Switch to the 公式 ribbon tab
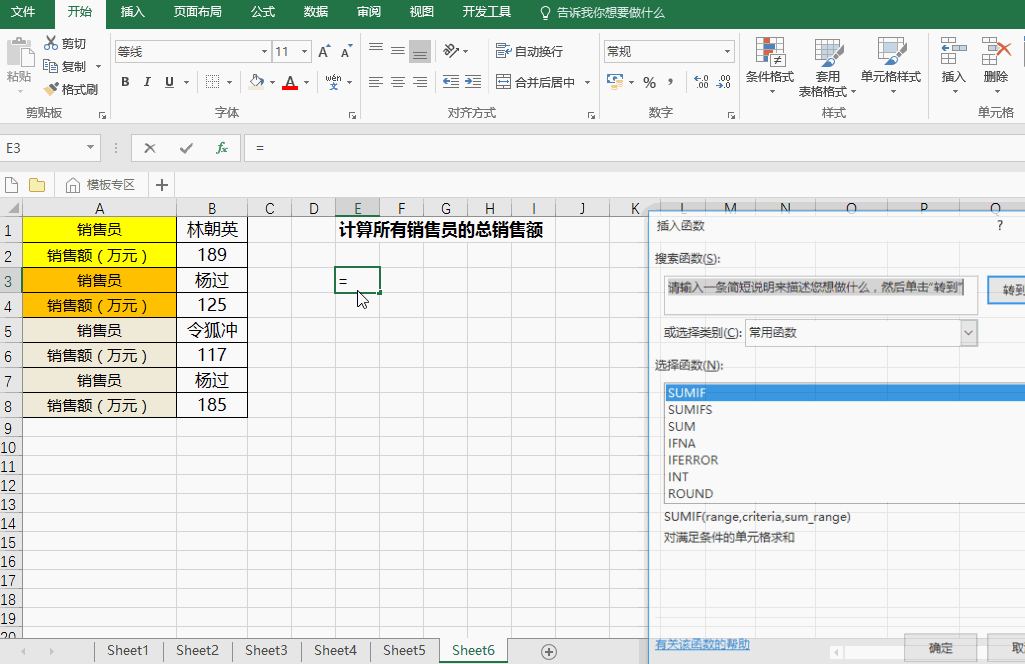The height and width of the screenshot is (664, 1025). coord(263,12)
